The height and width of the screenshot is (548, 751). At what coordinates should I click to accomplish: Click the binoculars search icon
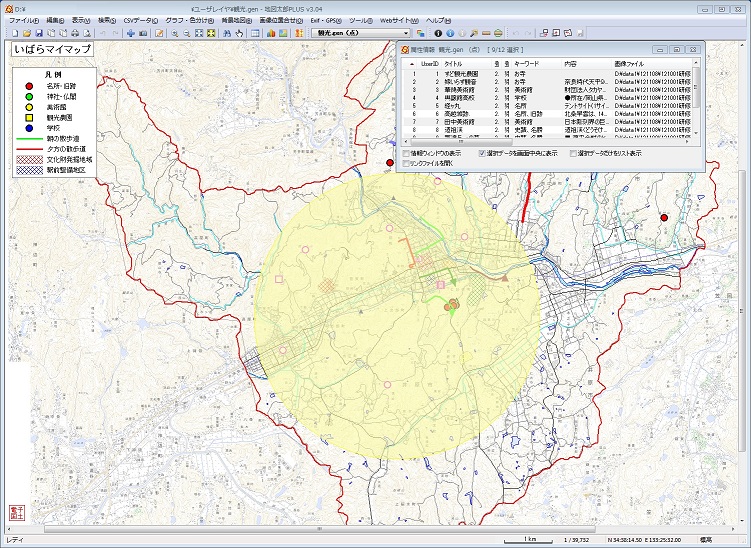point(225,33)
